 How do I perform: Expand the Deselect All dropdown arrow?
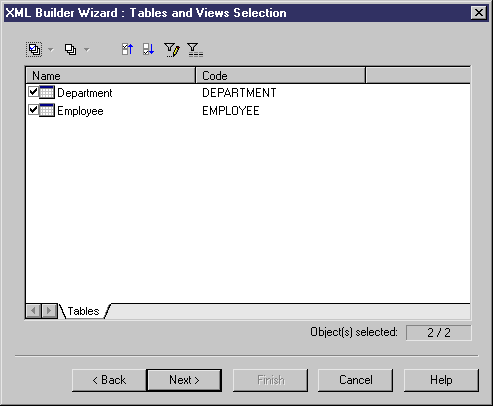(87, 50)
